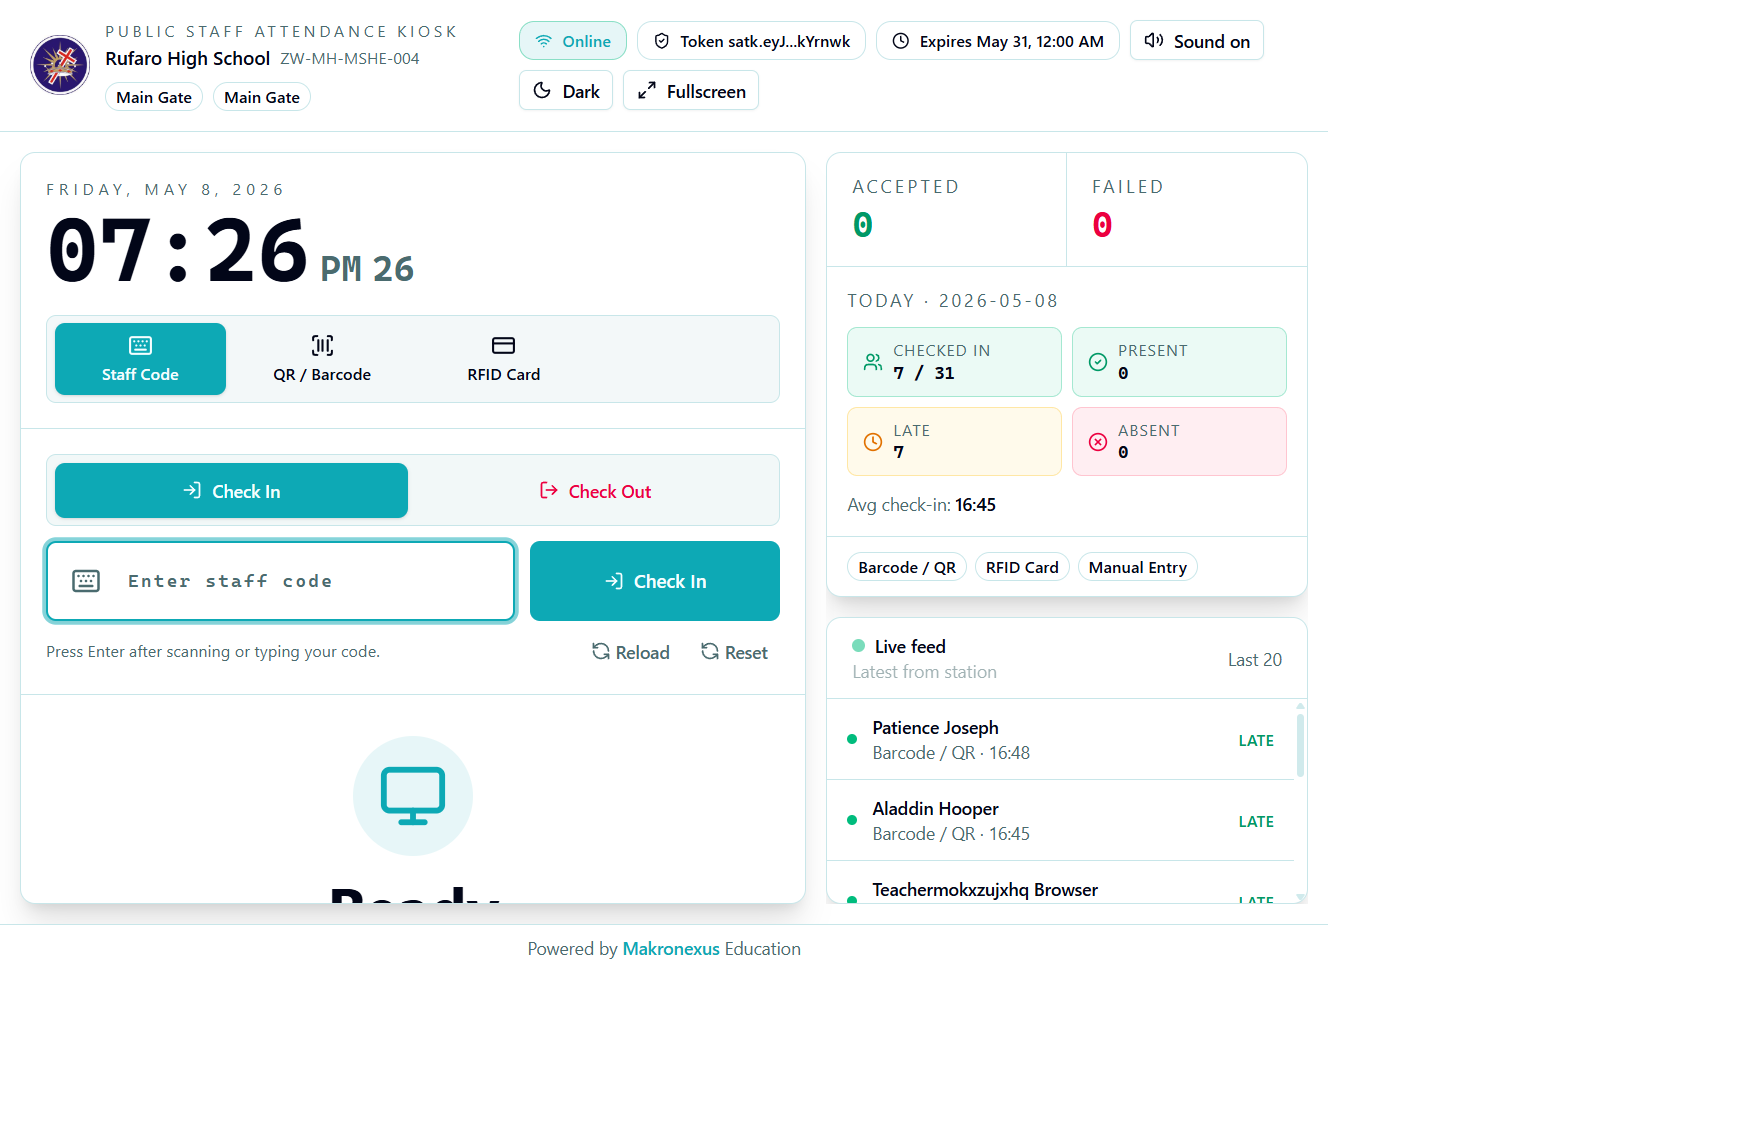Select the Check In mode tab
Viewport: 1750px width, 1125px height.
tap(231, 491)
